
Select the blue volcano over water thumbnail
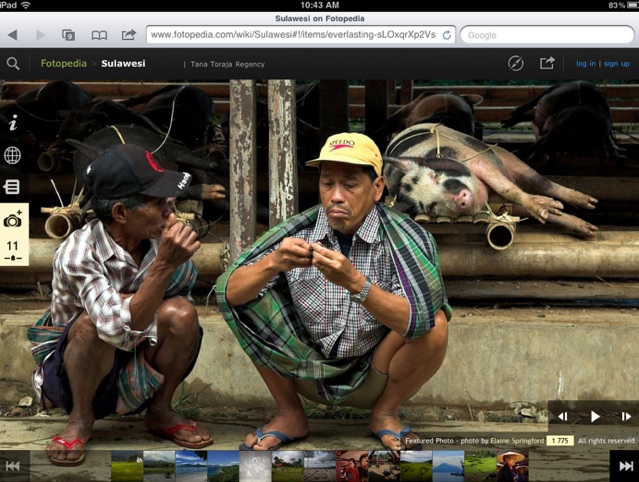pyautogui.click(x=448, y=466)
